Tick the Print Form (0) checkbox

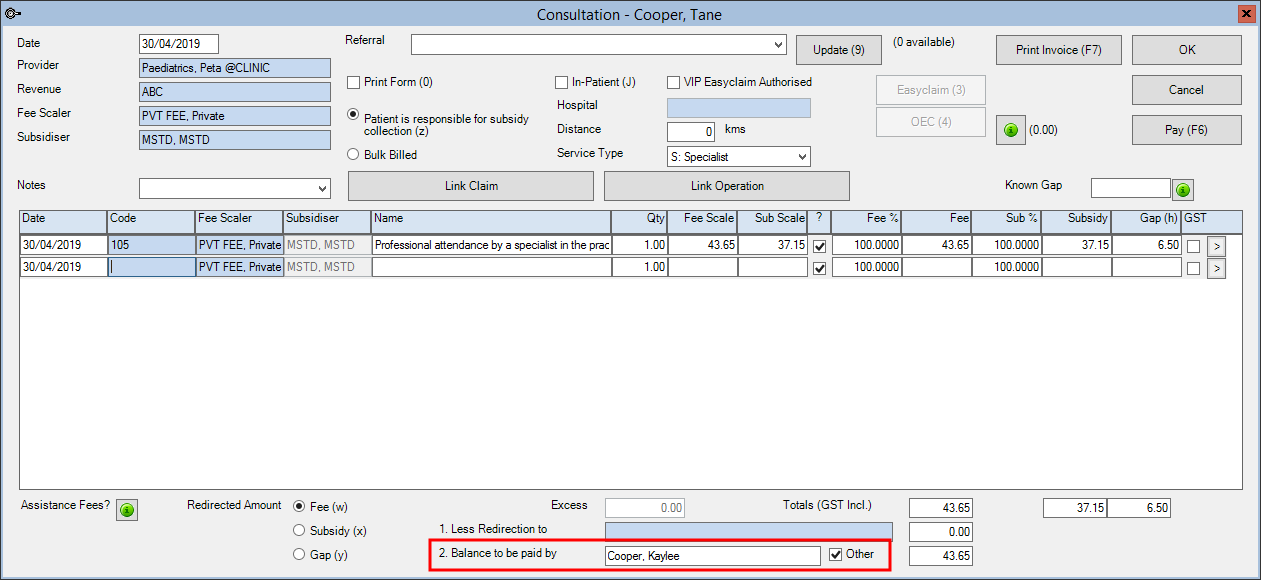coord(353,82)
